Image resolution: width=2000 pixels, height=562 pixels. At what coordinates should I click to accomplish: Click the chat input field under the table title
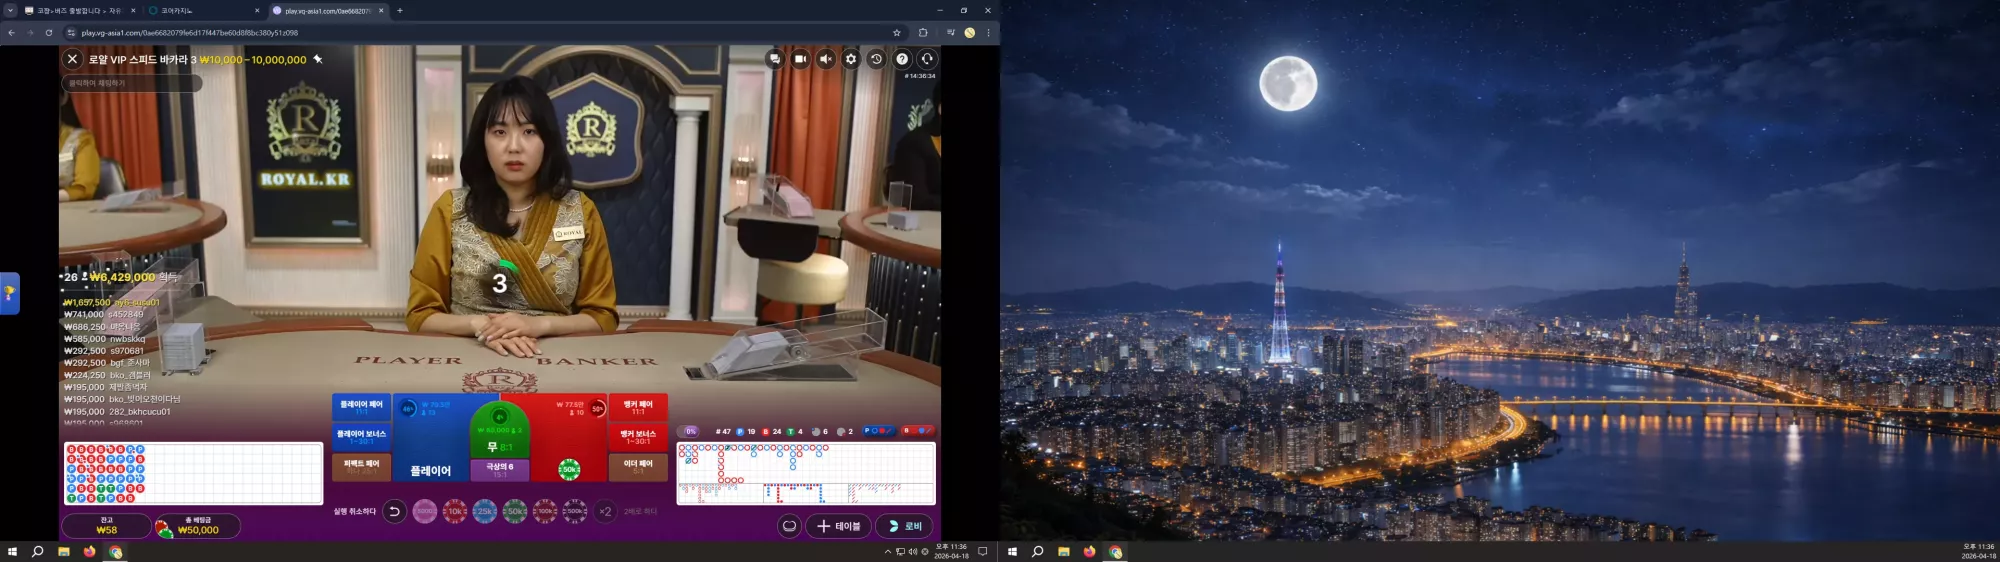click(132, 83)
